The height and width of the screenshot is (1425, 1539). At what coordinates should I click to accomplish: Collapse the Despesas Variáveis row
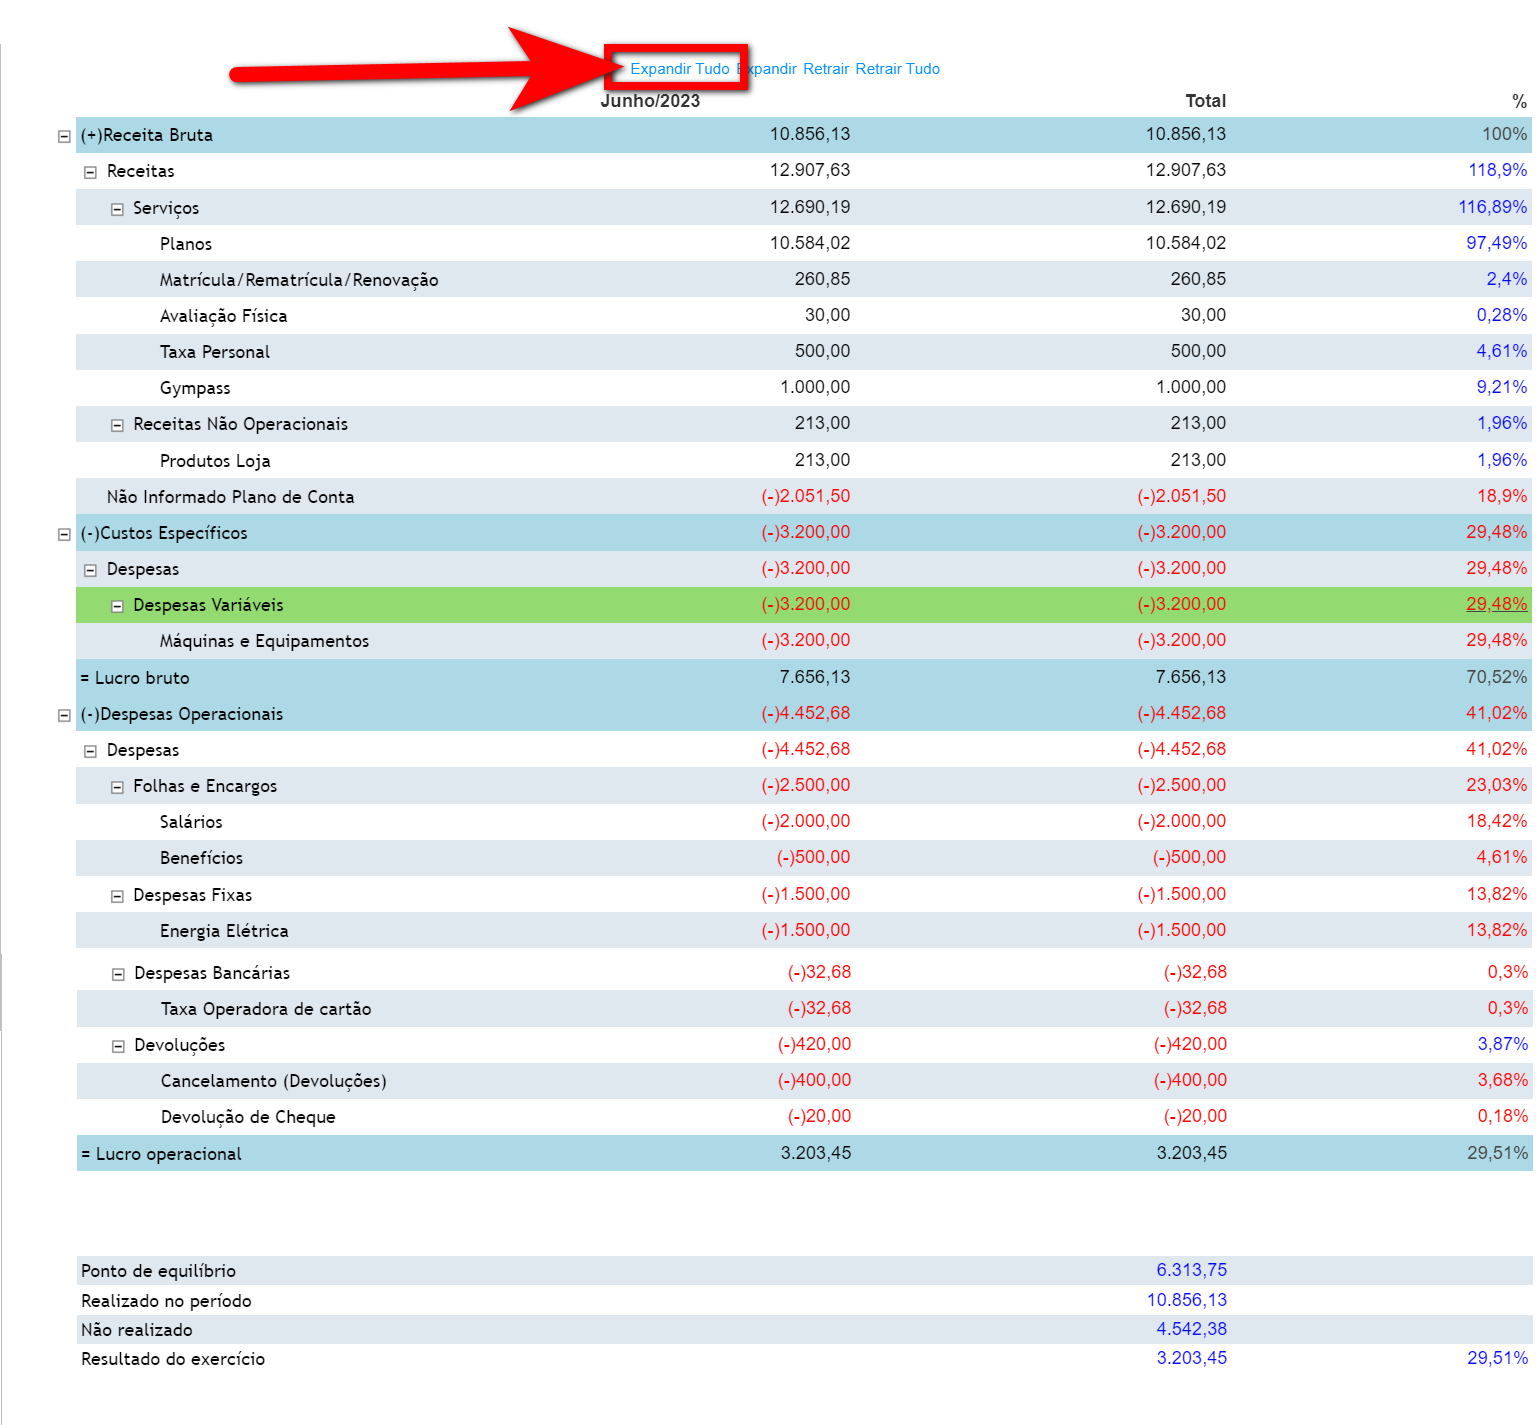[117, 606]
